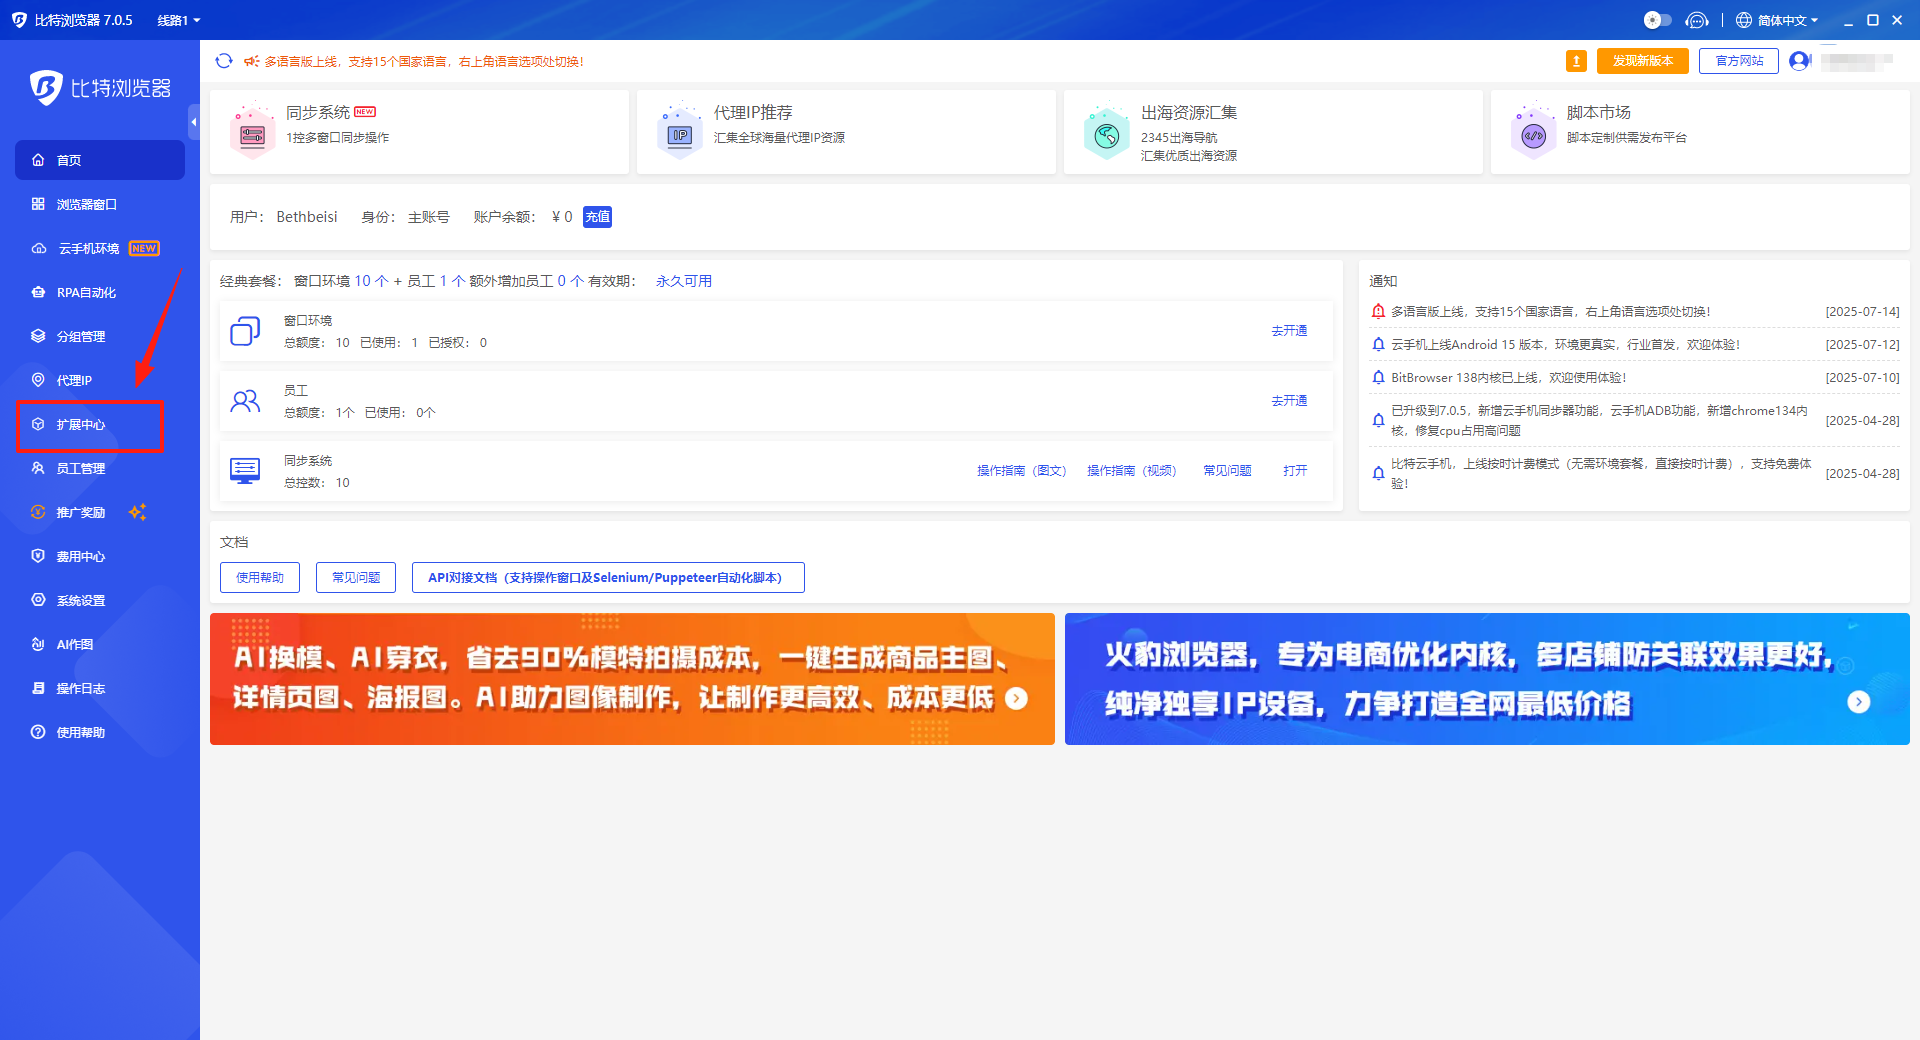The width and height of the screenshot is (1920, 1040).
Task: Click the next arrow on the 火豹浏览器 banner
Action: (1860, 703)
